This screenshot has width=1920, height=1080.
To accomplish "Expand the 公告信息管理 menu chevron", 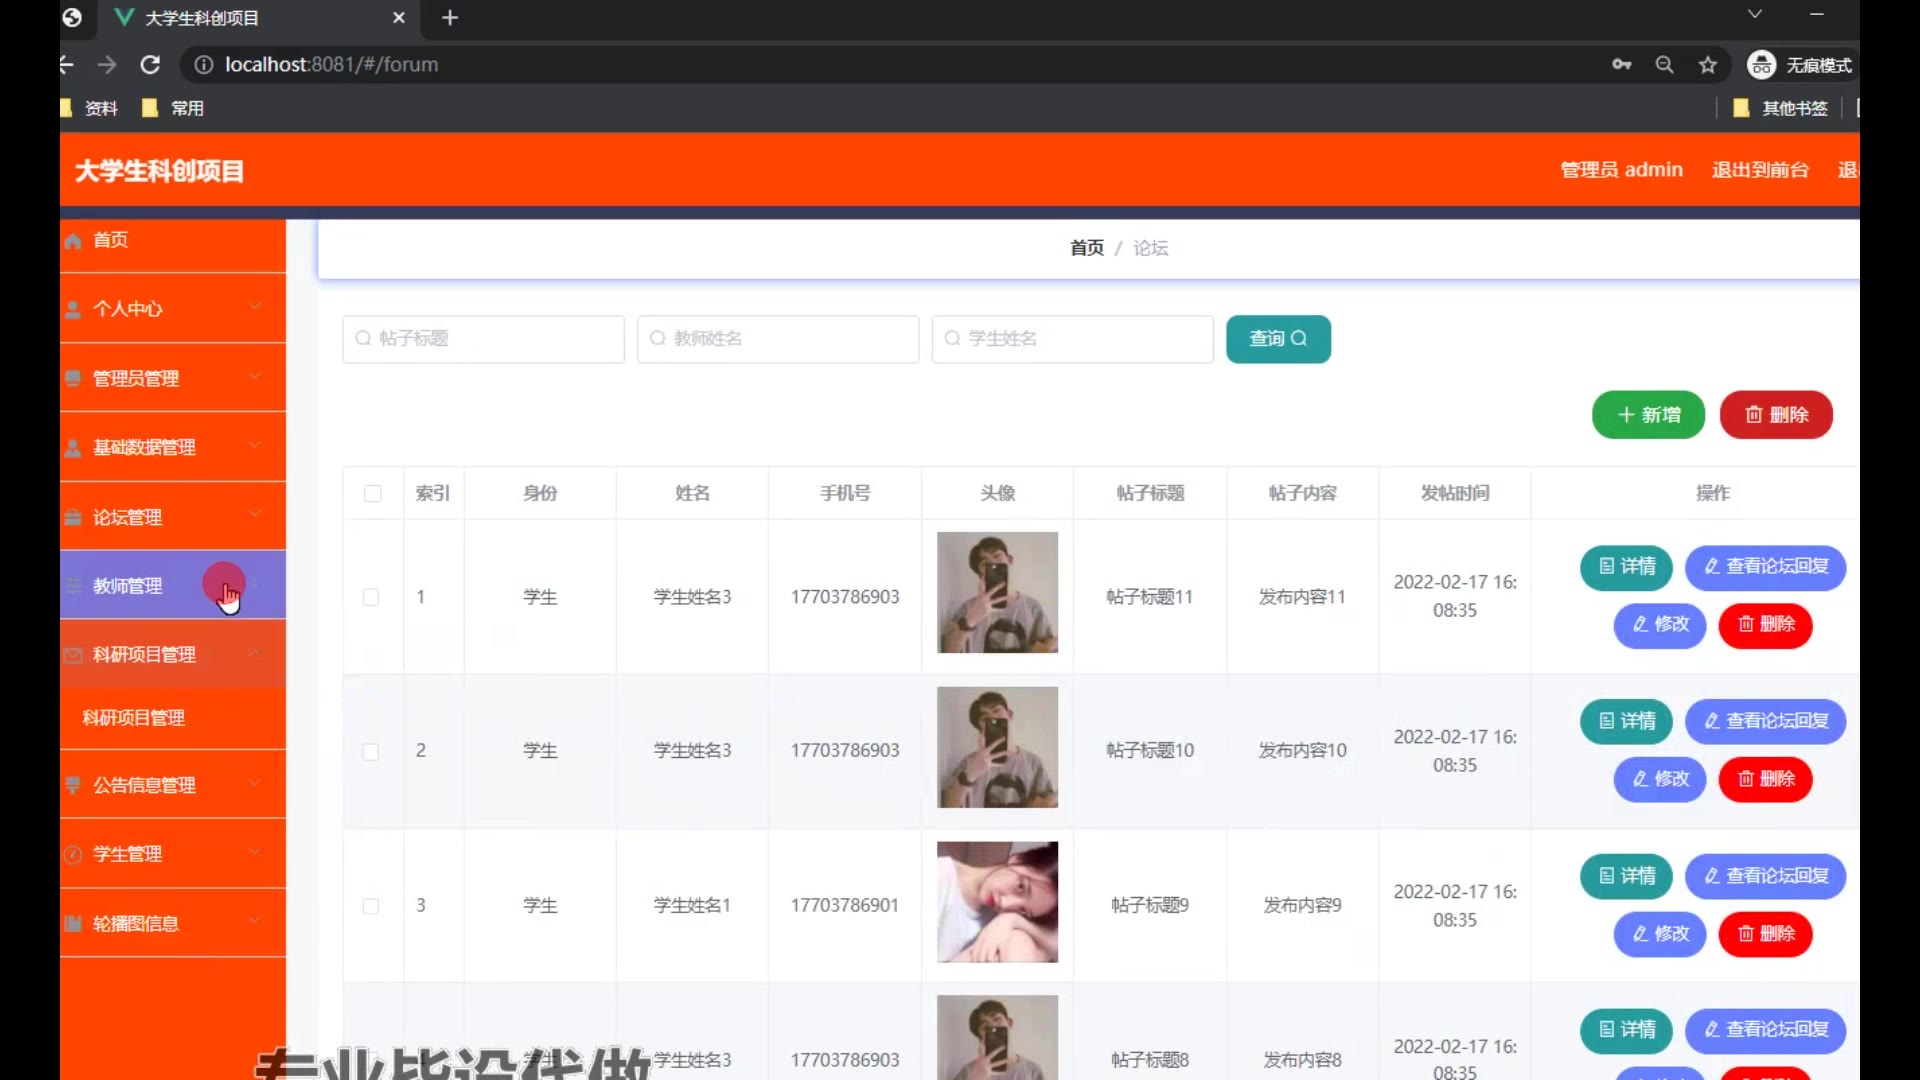I will click(x=255, y=783).
